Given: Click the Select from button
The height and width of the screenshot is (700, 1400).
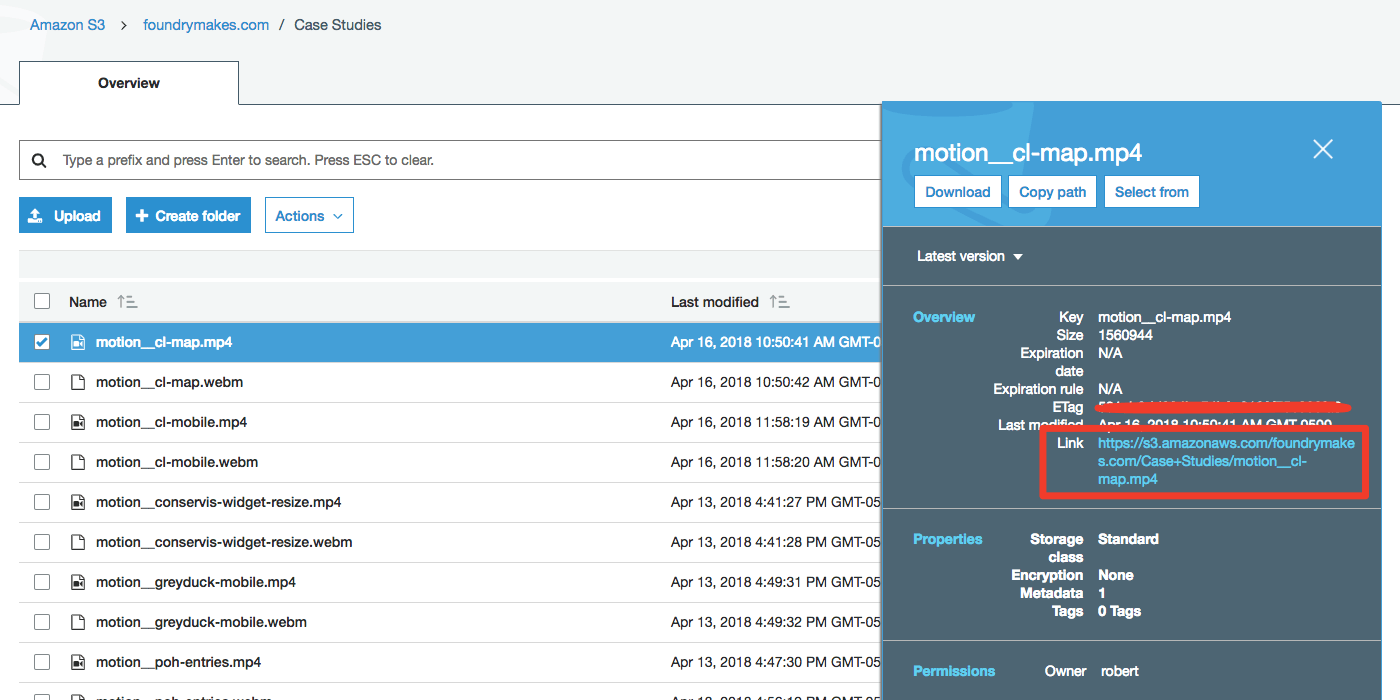Looking at the screenshot, I should (1152, 192).
